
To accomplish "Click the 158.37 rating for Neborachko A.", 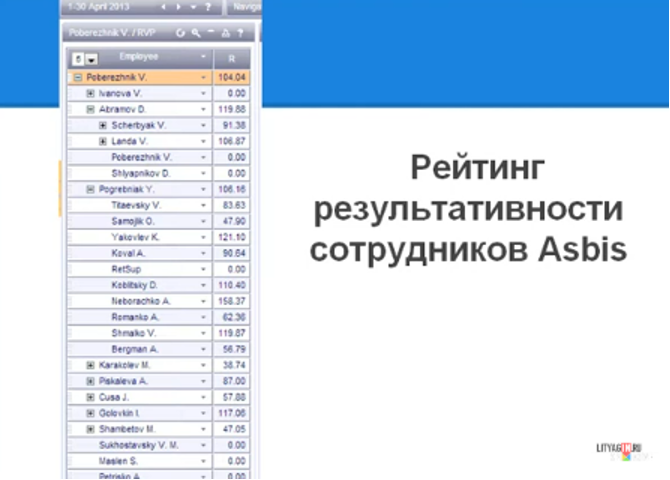I will (x=232, y=301).
